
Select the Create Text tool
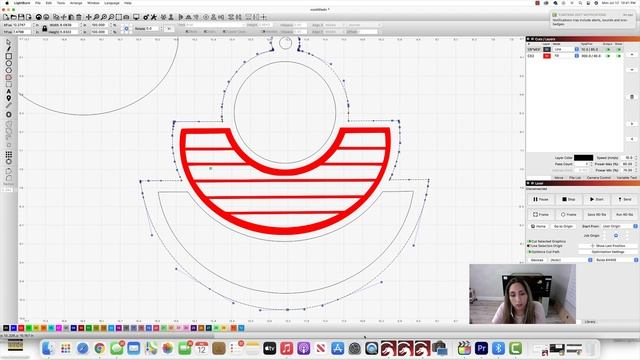(9, 91)
